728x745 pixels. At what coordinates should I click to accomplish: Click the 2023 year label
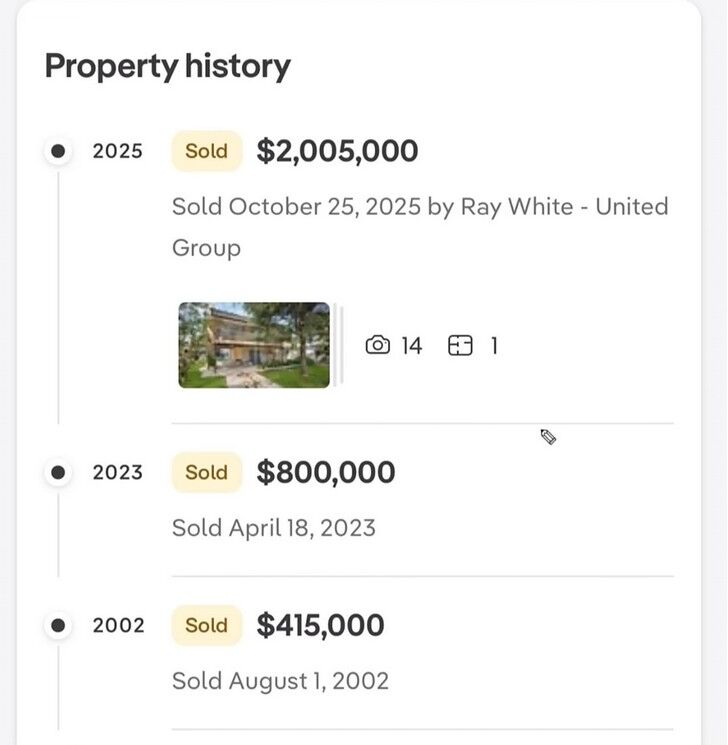click(118, 472)
